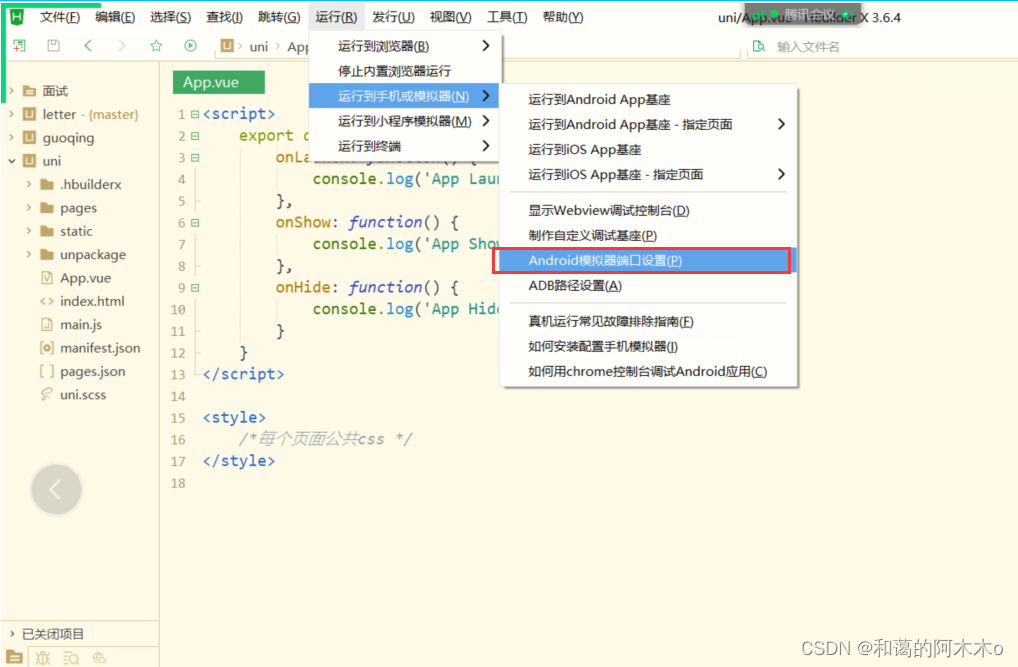This screenshot has height=667, width=1018.
Task: Expand the letter project node
Action: click(12, 114)
